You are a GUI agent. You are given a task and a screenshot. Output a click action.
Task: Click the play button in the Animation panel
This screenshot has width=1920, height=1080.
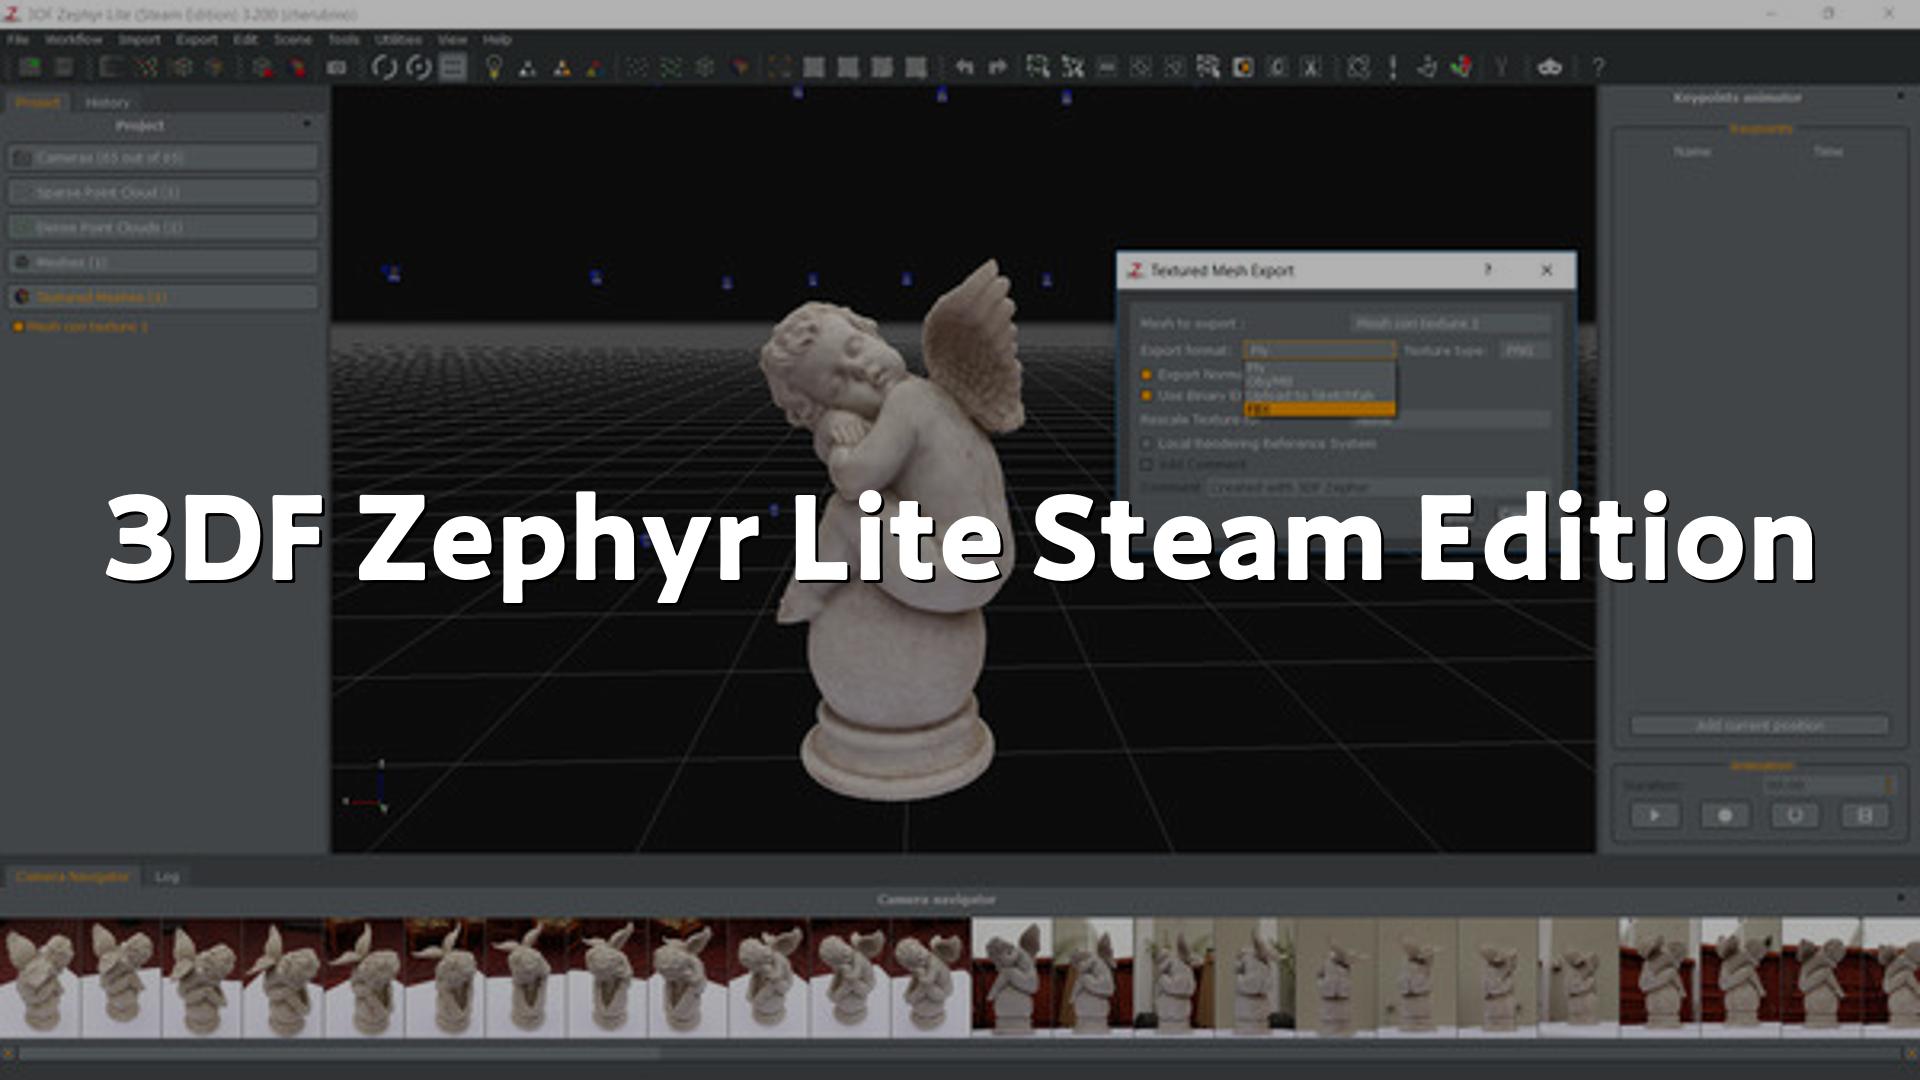tap(1655, 815)
